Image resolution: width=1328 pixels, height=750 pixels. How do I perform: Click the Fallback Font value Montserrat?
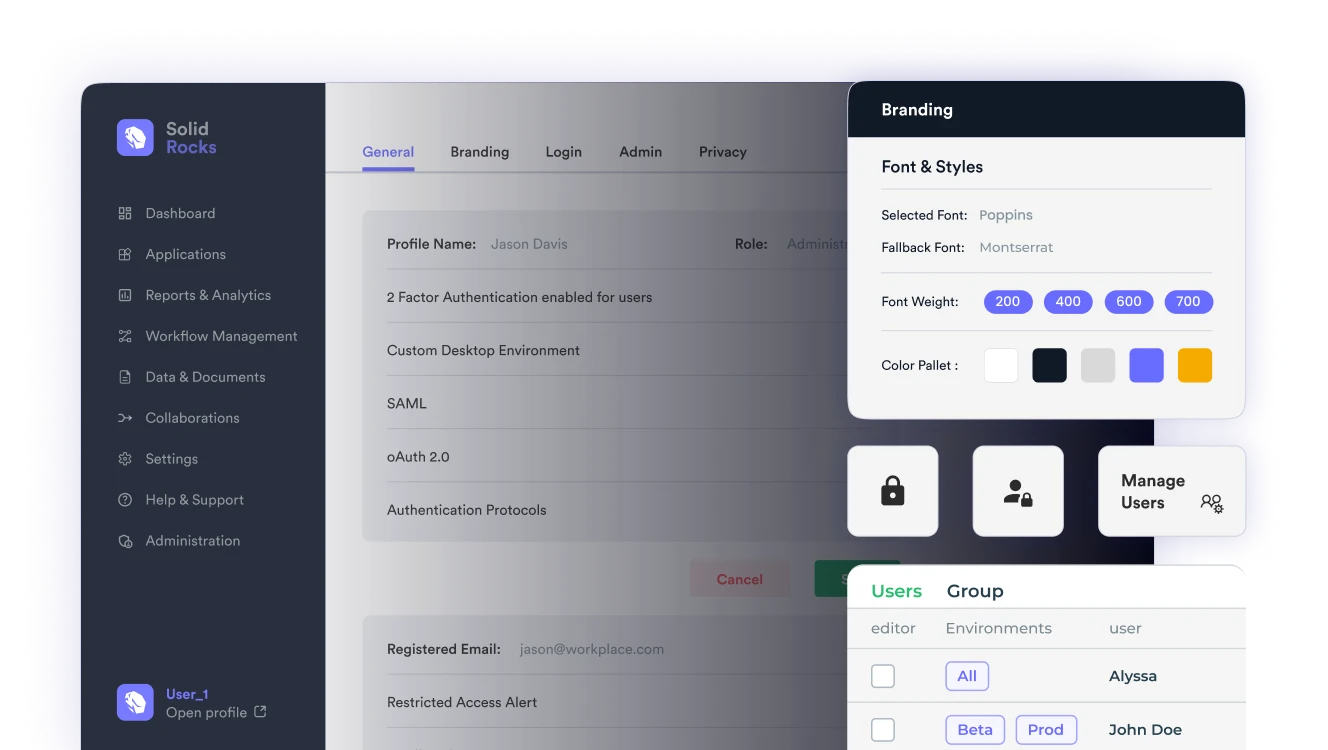pyautogui.click(x=1016, y=247)
